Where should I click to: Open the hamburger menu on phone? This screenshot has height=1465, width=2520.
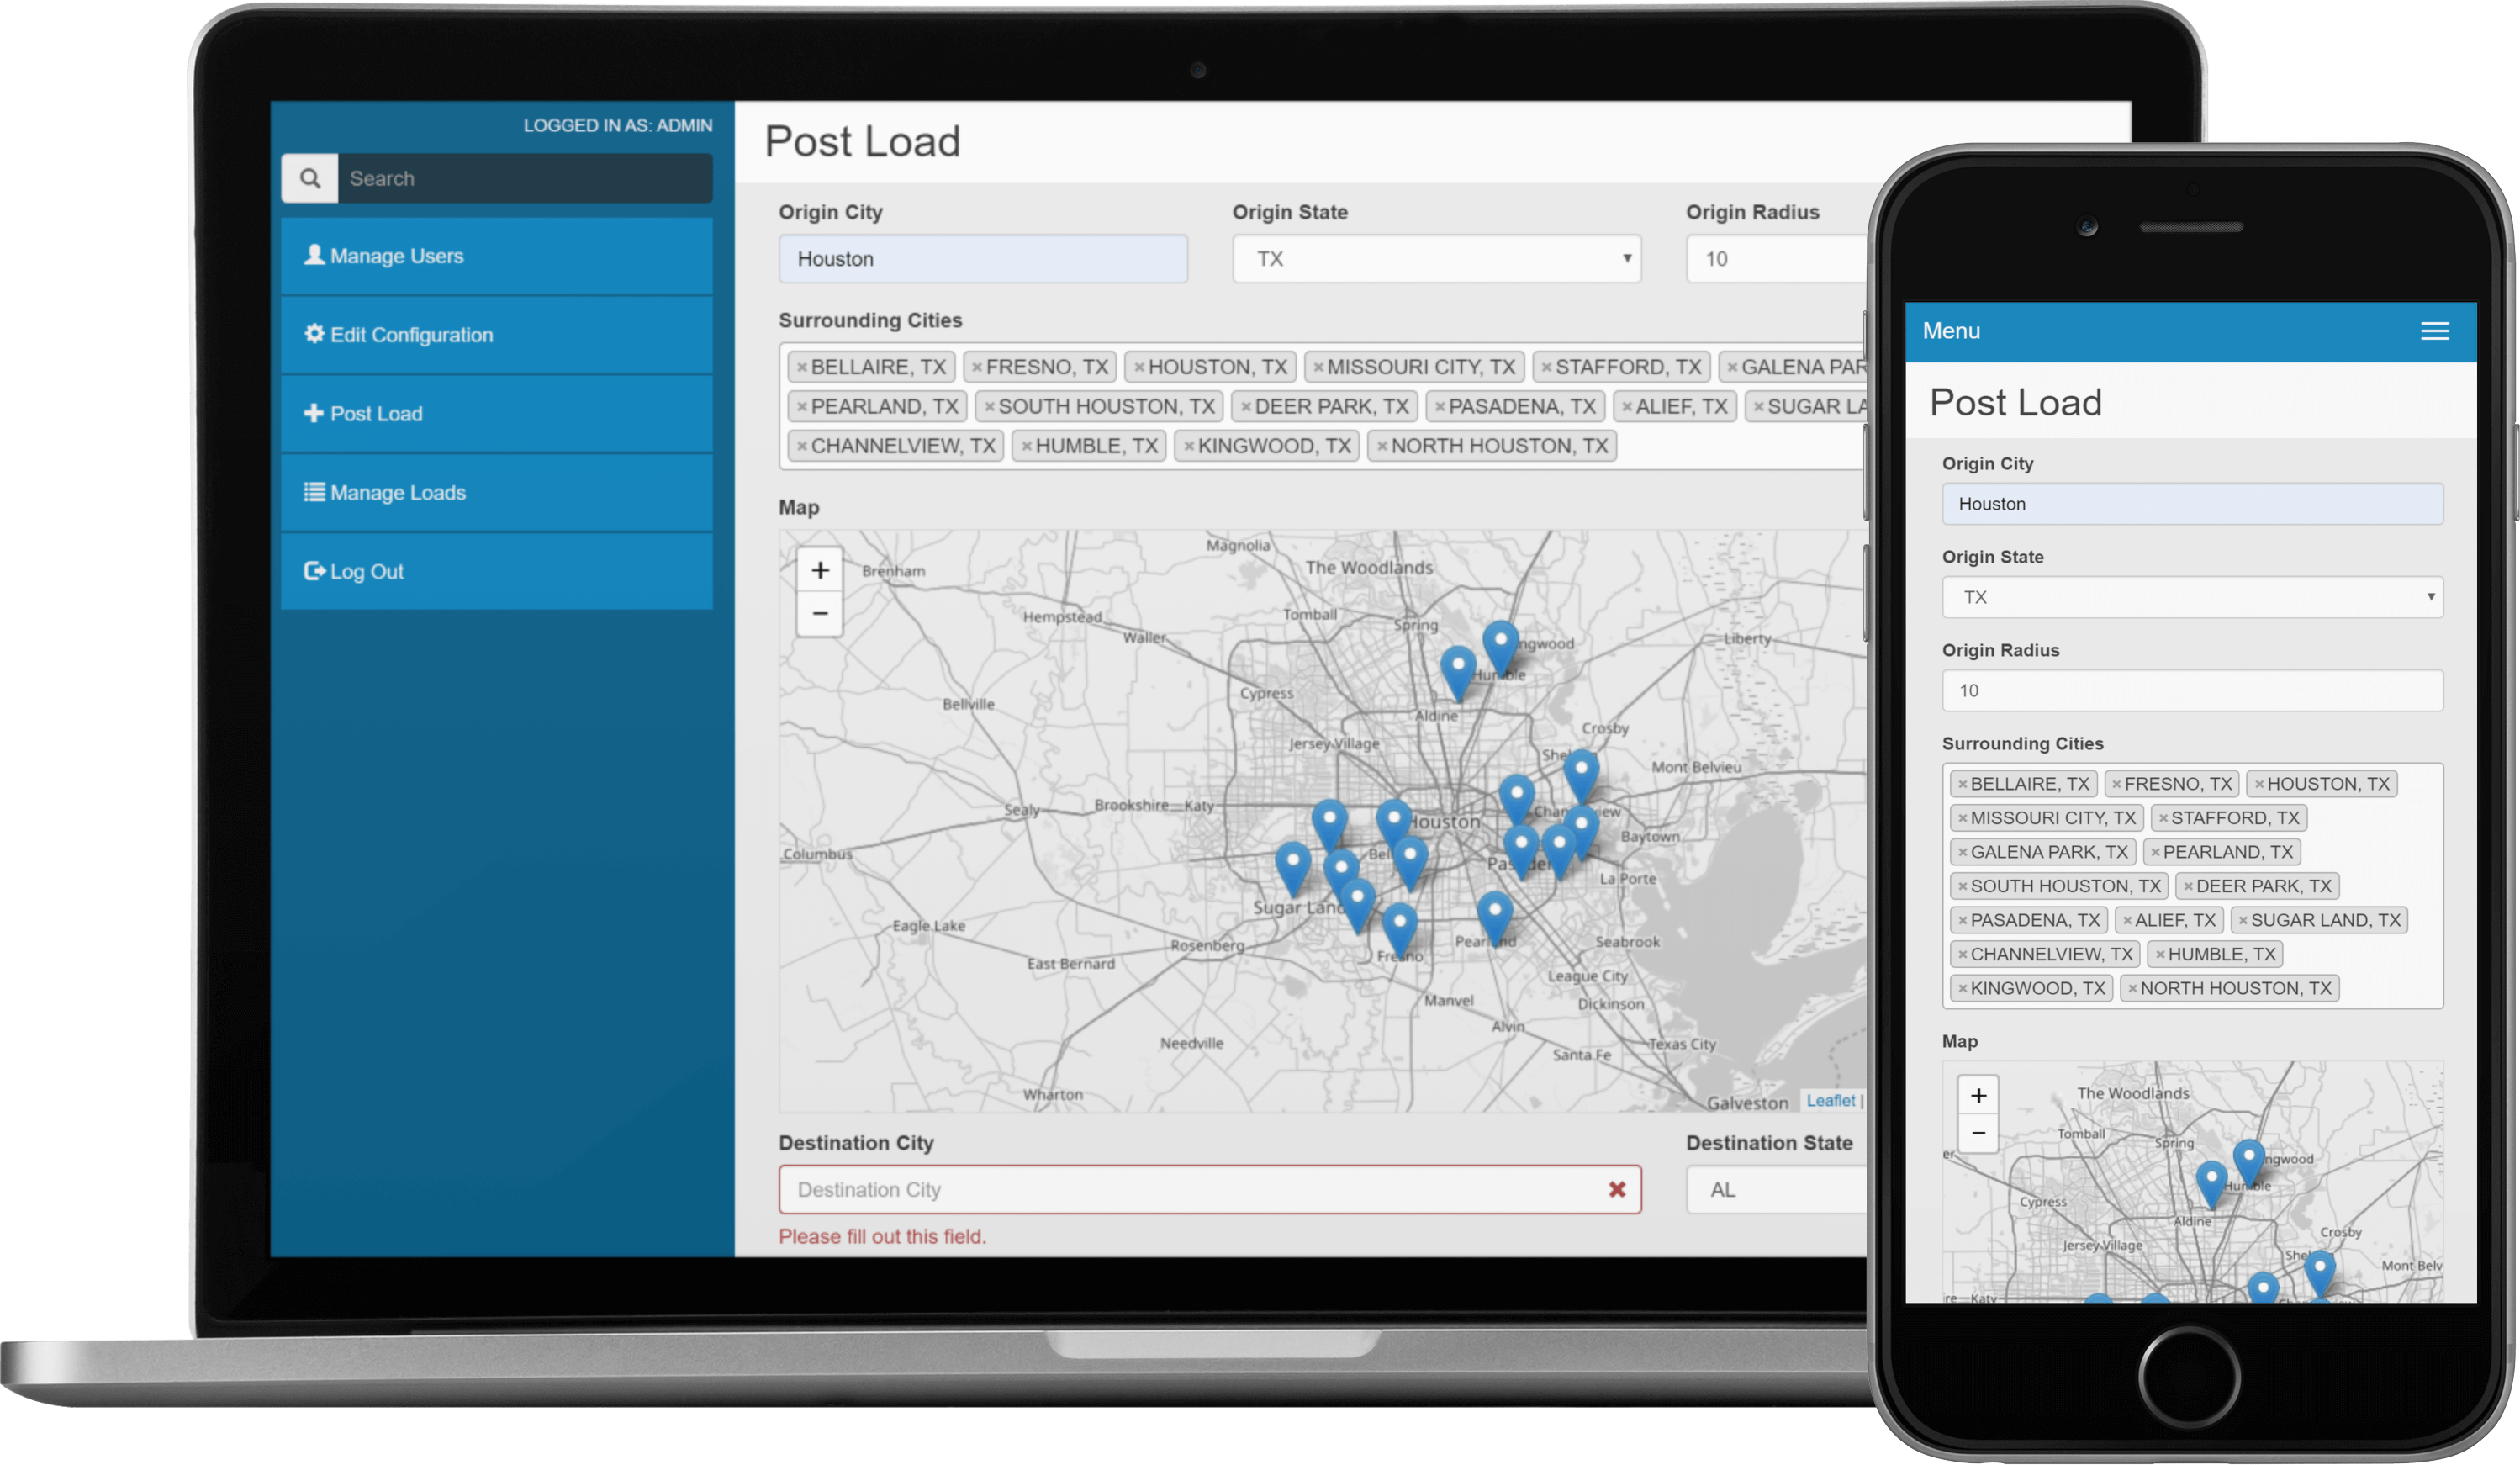point(2434,331)
